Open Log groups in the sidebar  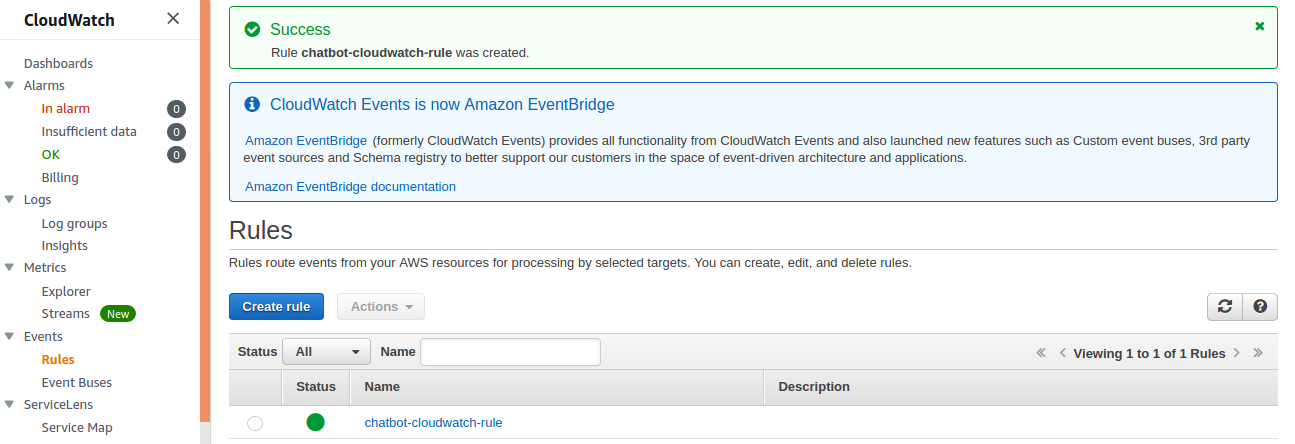(x=74, y=223)
